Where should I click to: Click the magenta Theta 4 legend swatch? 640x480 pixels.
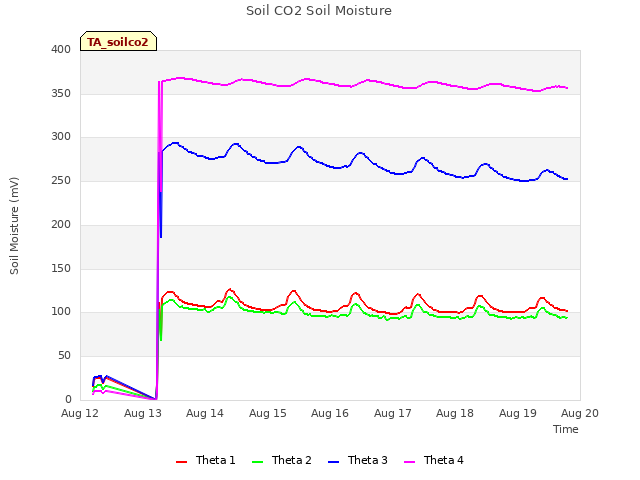pyautogui.click(x=409, y=462)
